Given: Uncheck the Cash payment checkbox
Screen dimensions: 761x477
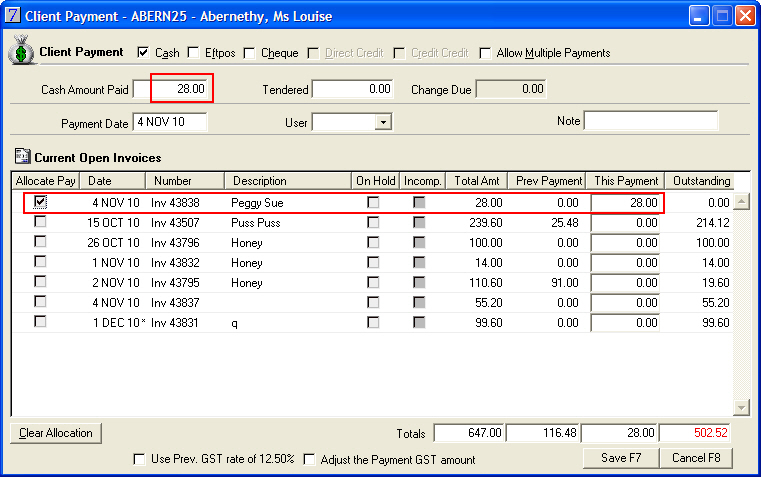Looking at the screenshot, I should coord(143,52).
